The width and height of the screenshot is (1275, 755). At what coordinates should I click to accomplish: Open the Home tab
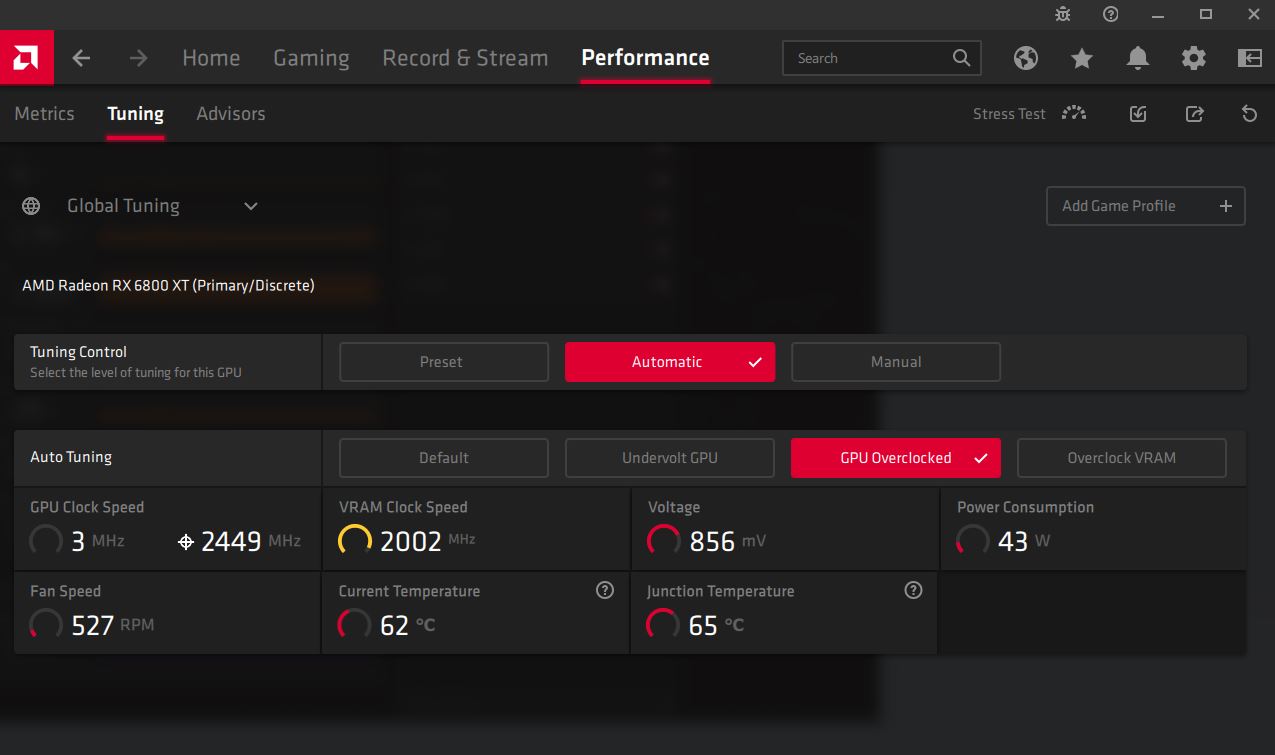click(x=211, y=58)
